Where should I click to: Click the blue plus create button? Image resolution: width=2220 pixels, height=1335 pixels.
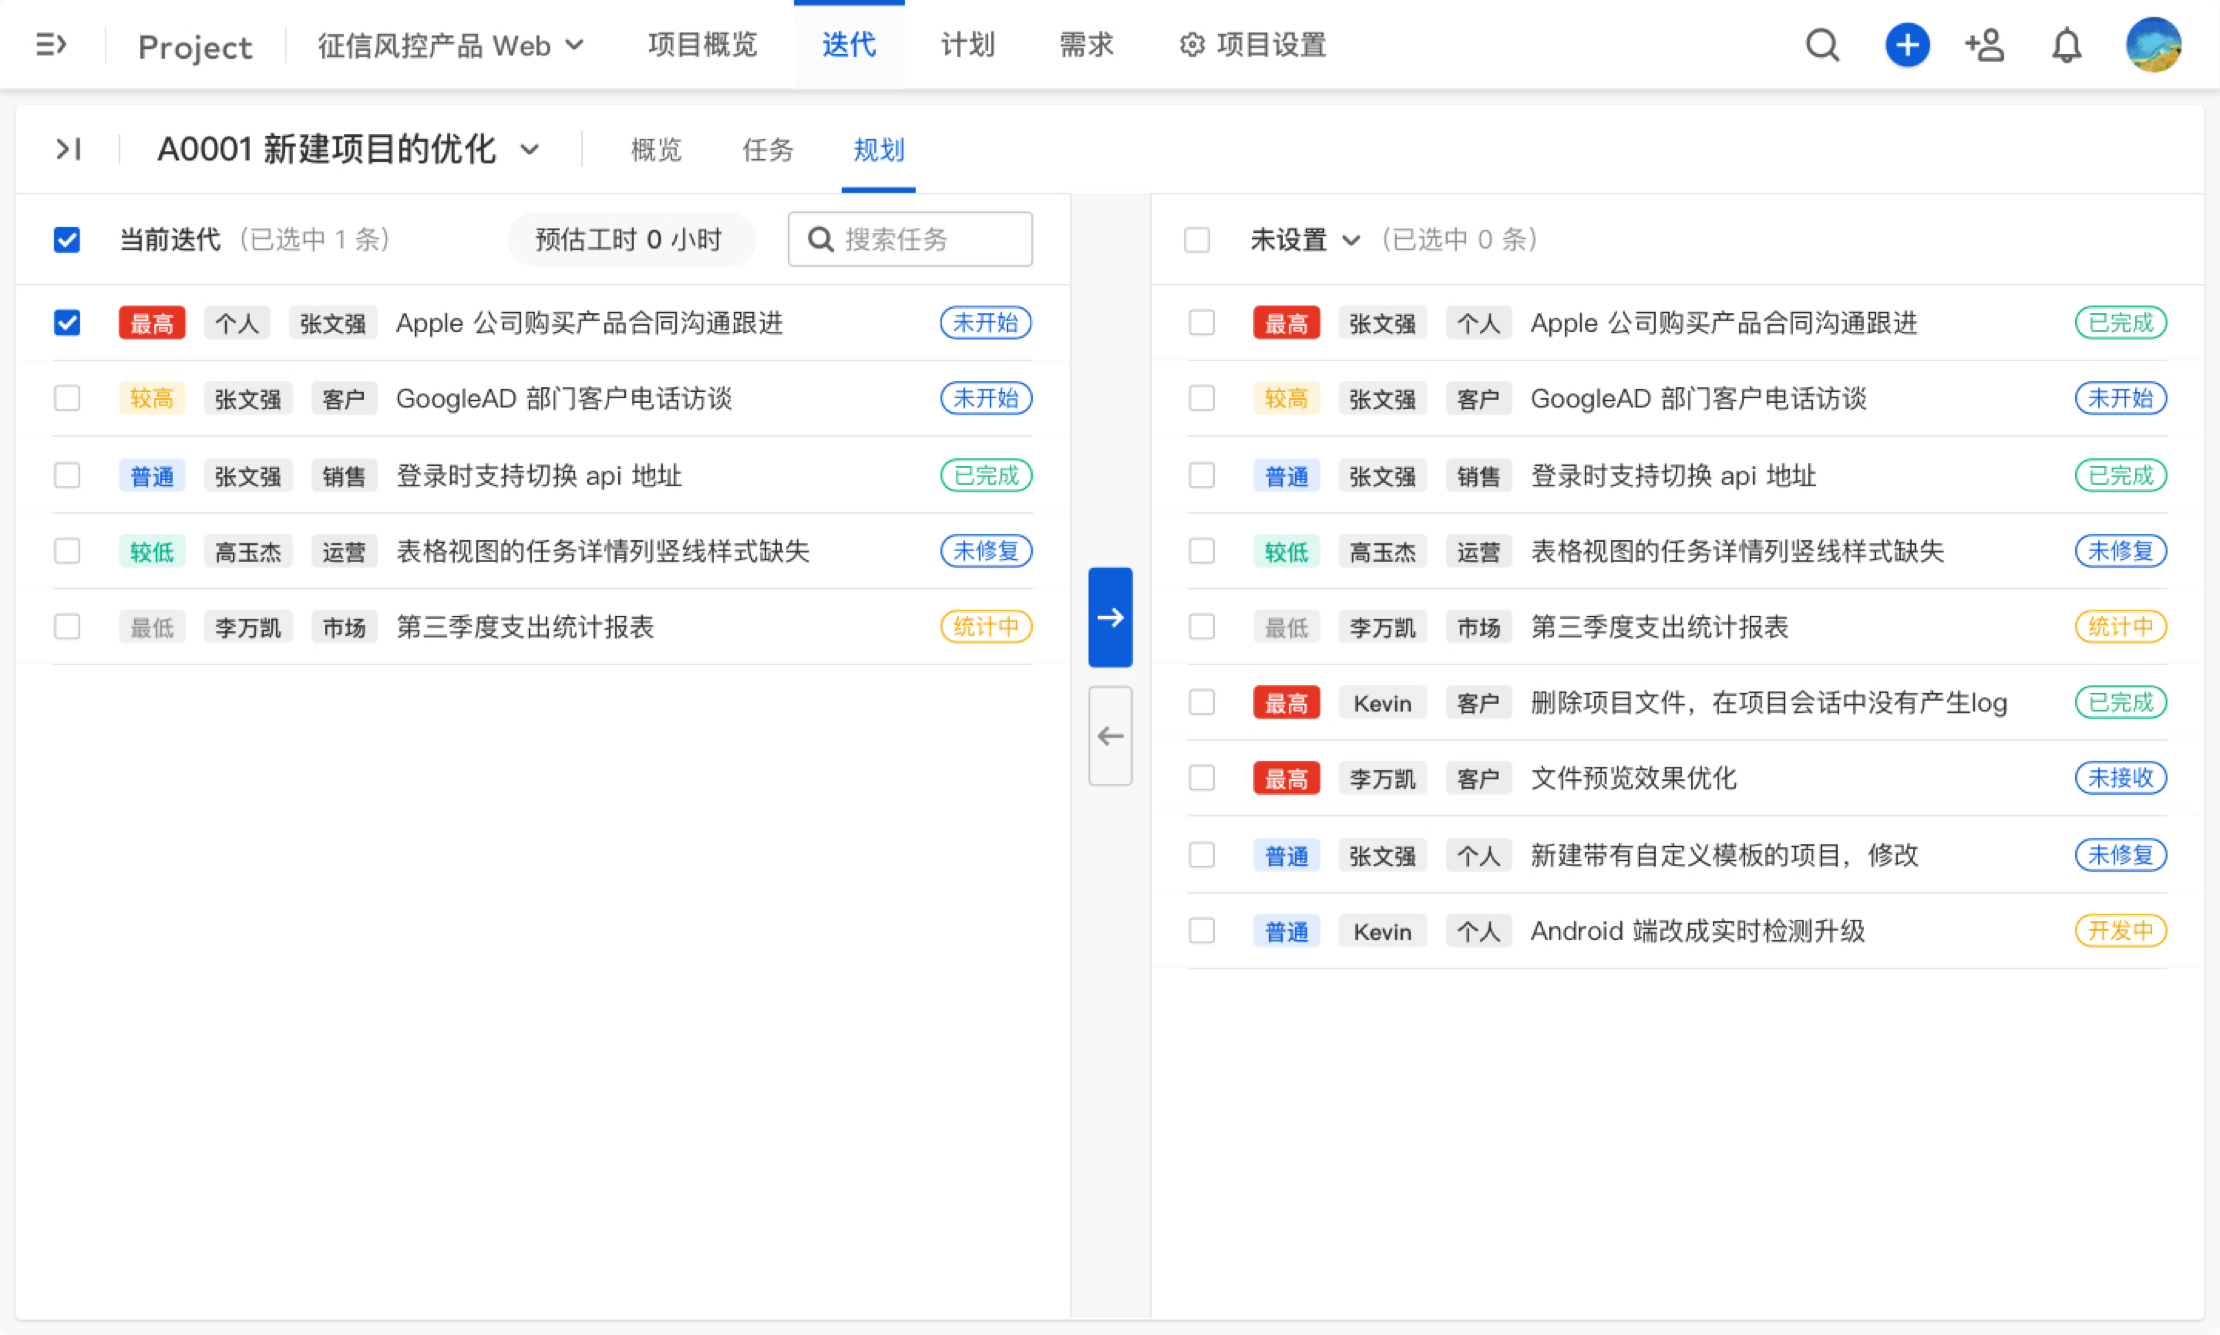[x=1906, y=45]
